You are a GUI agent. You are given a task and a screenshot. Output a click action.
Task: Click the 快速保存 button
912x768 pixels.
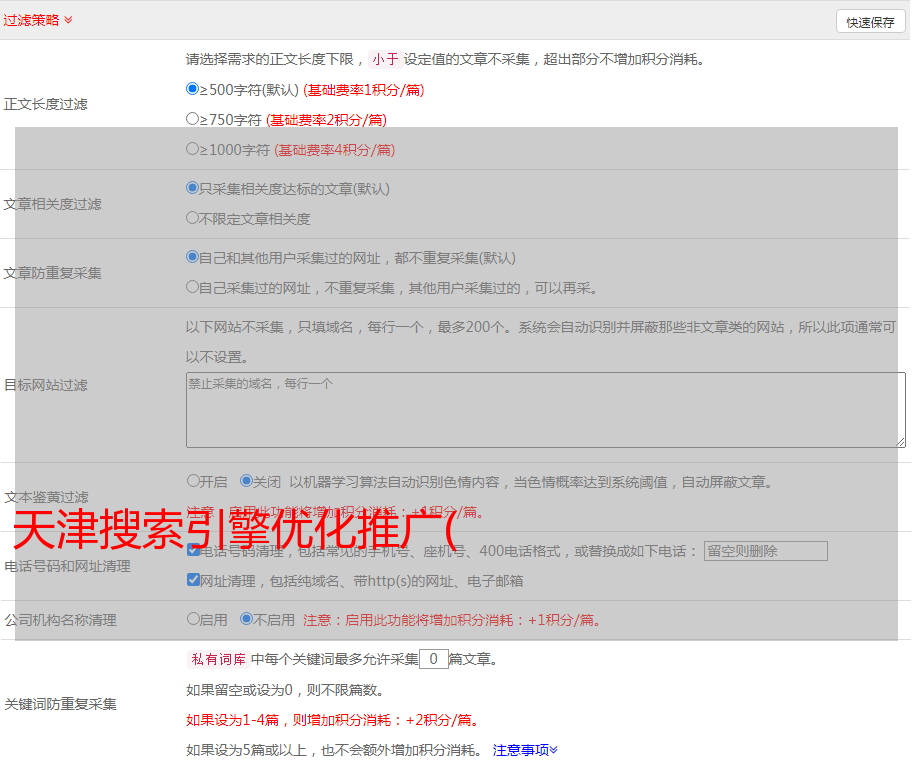870,22
